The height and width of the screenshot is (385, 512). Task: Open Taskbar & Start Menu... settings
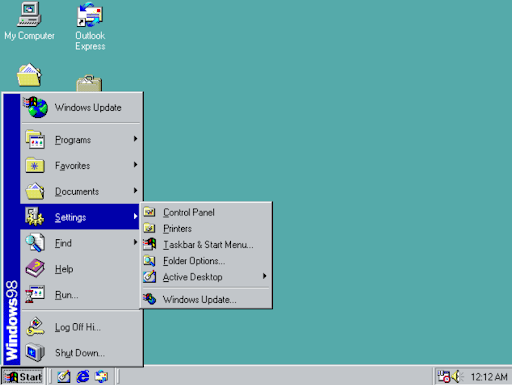pyautogui.click(x=206, y=244)
